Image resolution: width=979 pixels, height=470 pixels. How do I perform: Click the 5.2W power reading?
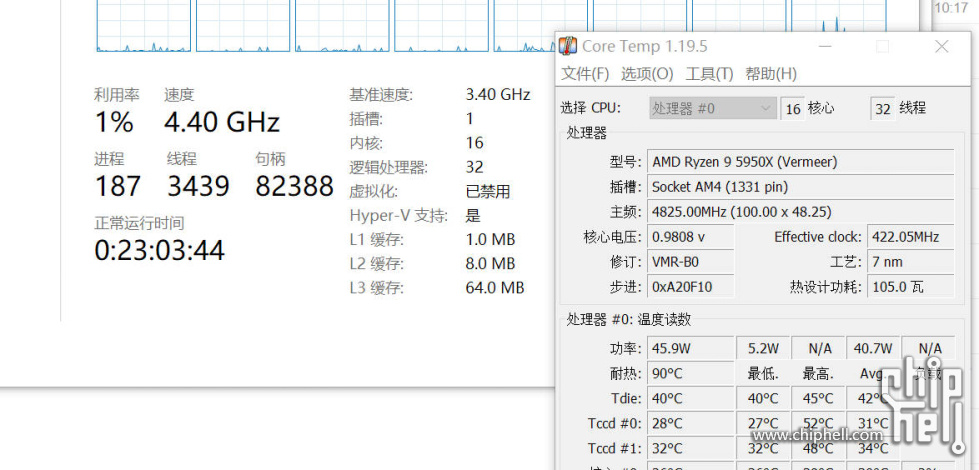point(763,348)
